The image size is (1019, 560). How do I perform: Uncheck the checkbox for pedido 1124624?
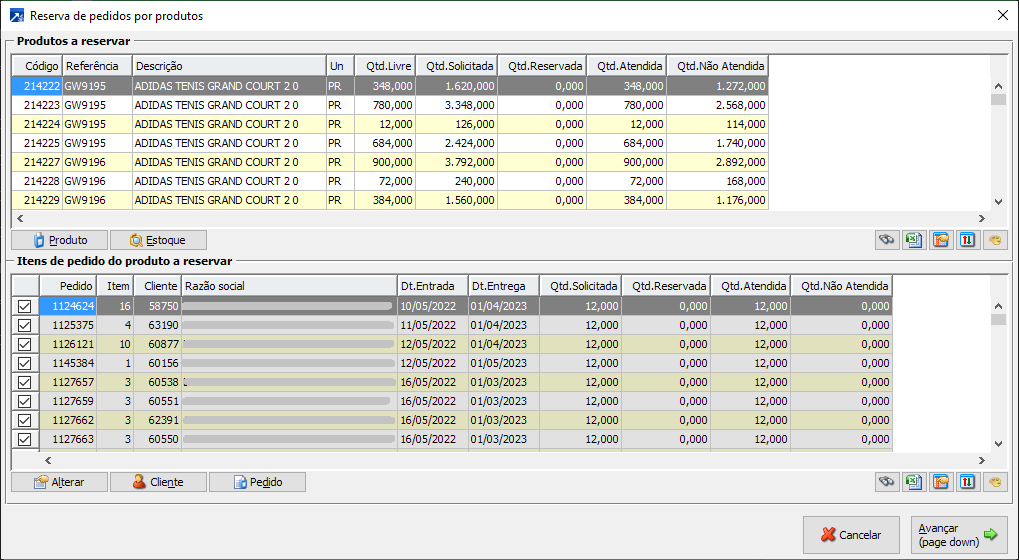tap(25, 306)
